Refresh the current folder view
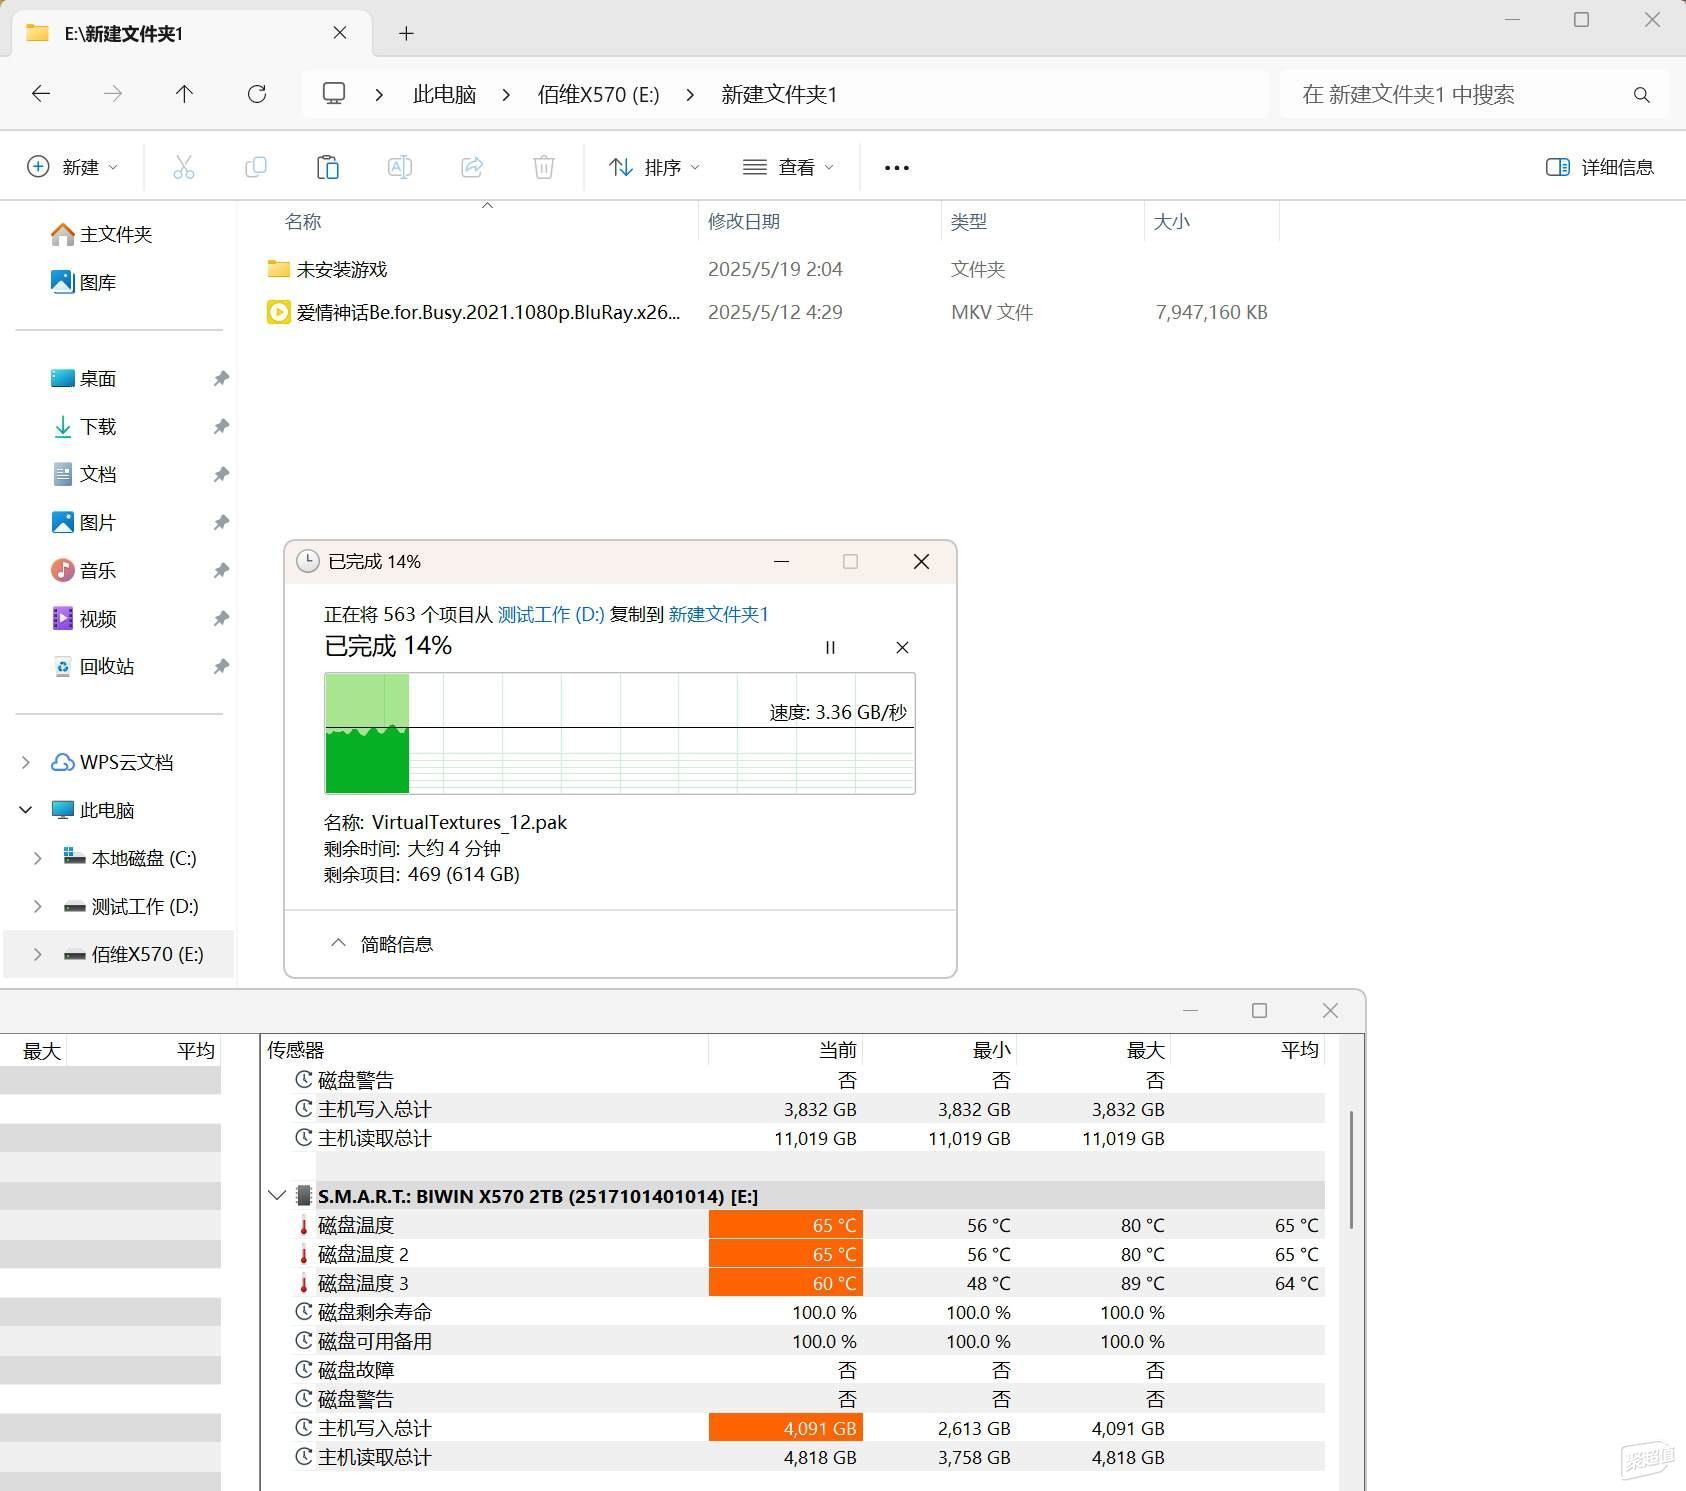This screenshot has width=1686, height=1491. pos(257,94)
